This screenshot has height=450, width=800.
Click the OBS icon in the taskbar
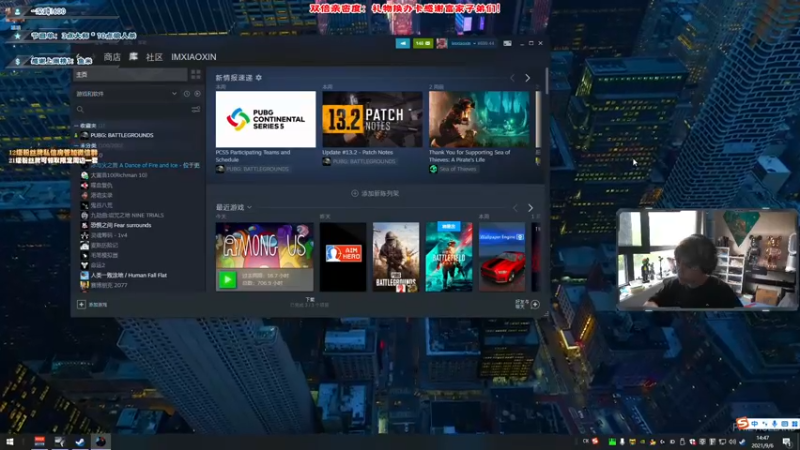point(100,442)
